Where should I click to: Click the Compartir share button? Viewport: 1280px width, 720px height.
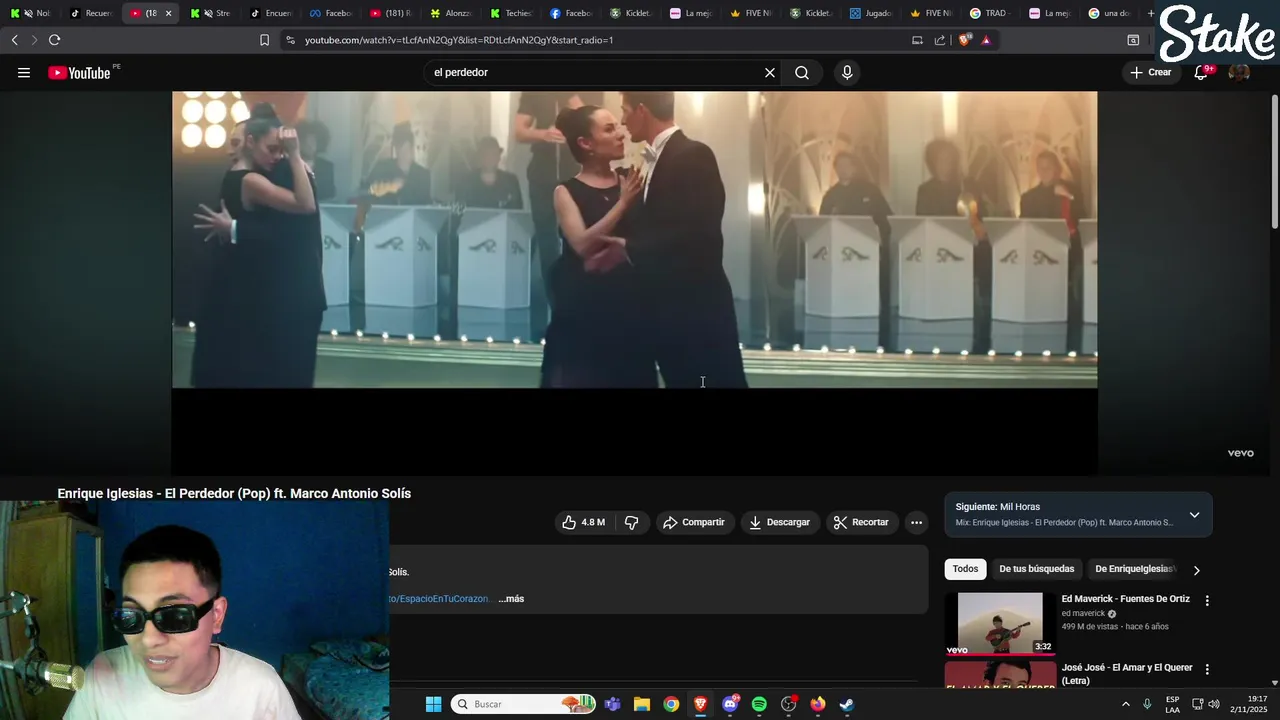(694, 522)
